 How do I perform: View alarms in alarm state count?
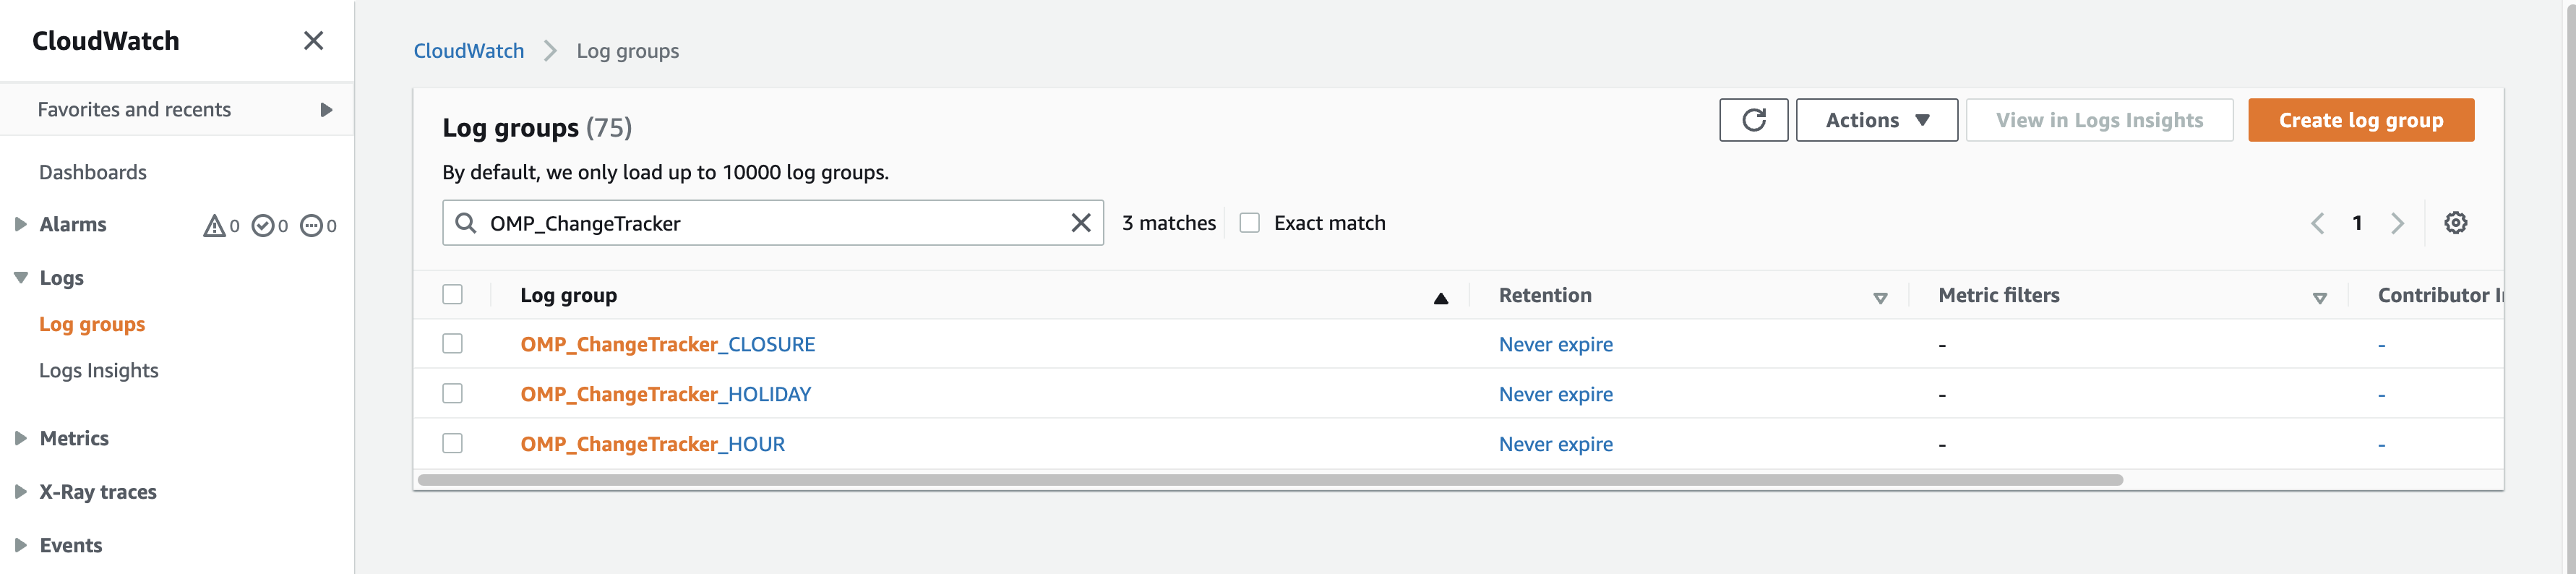(x=221, y=226)
